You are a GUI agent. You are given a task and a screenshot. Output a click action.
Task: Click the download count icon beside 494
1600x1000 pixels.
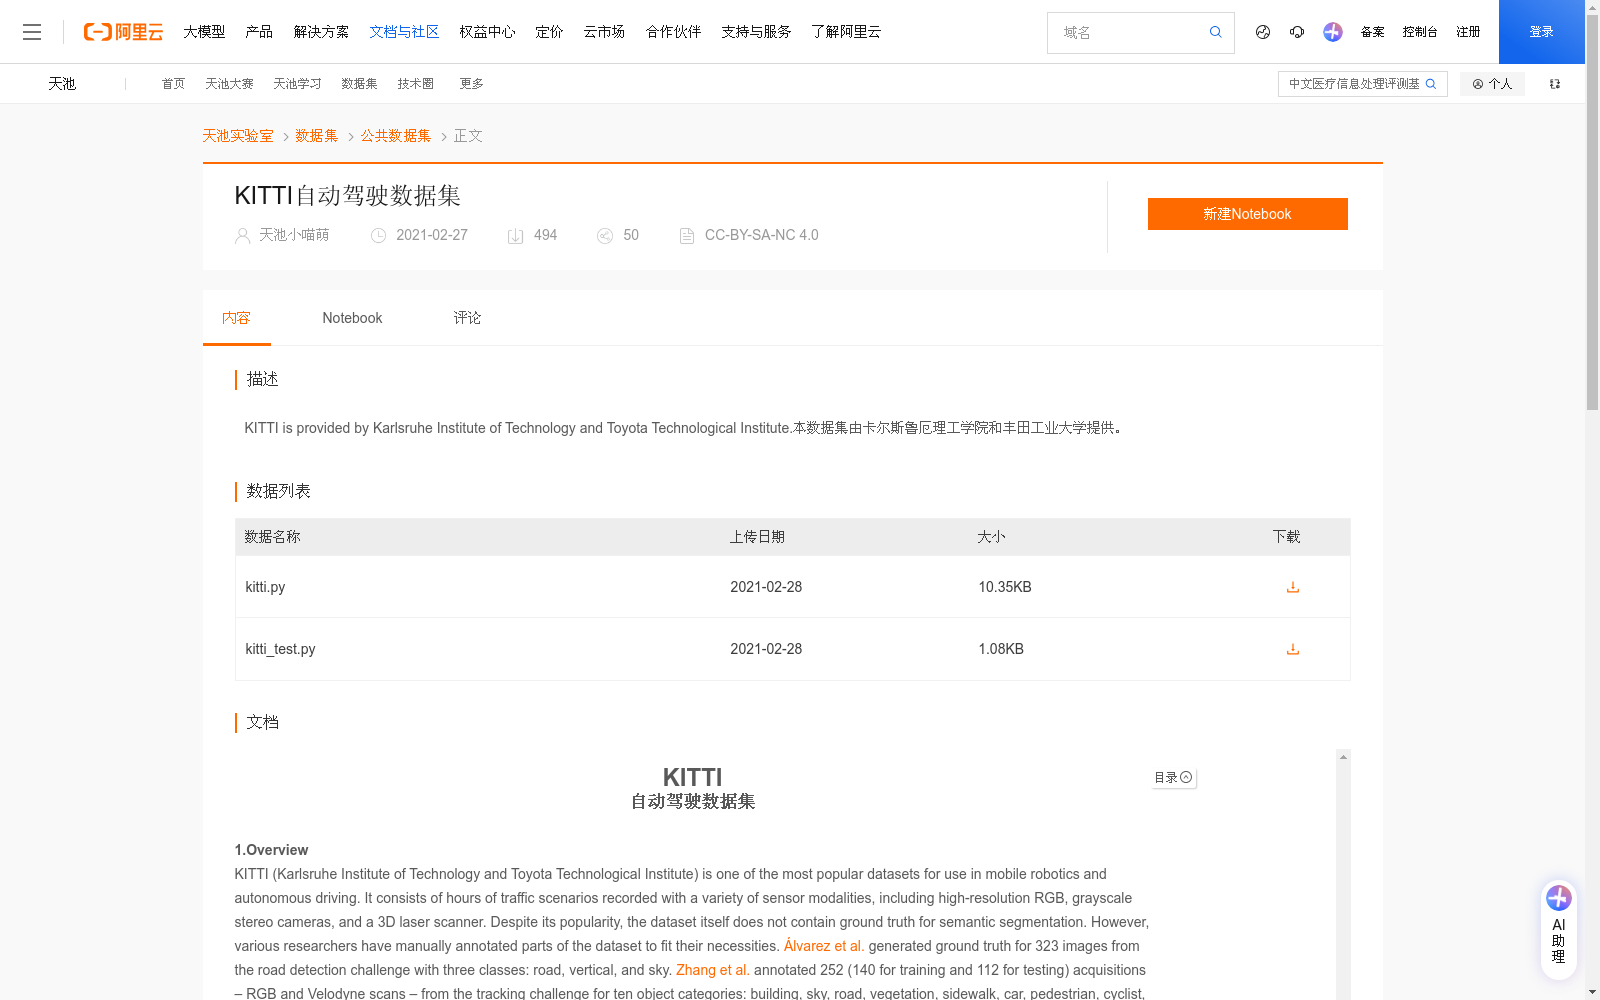516,236
